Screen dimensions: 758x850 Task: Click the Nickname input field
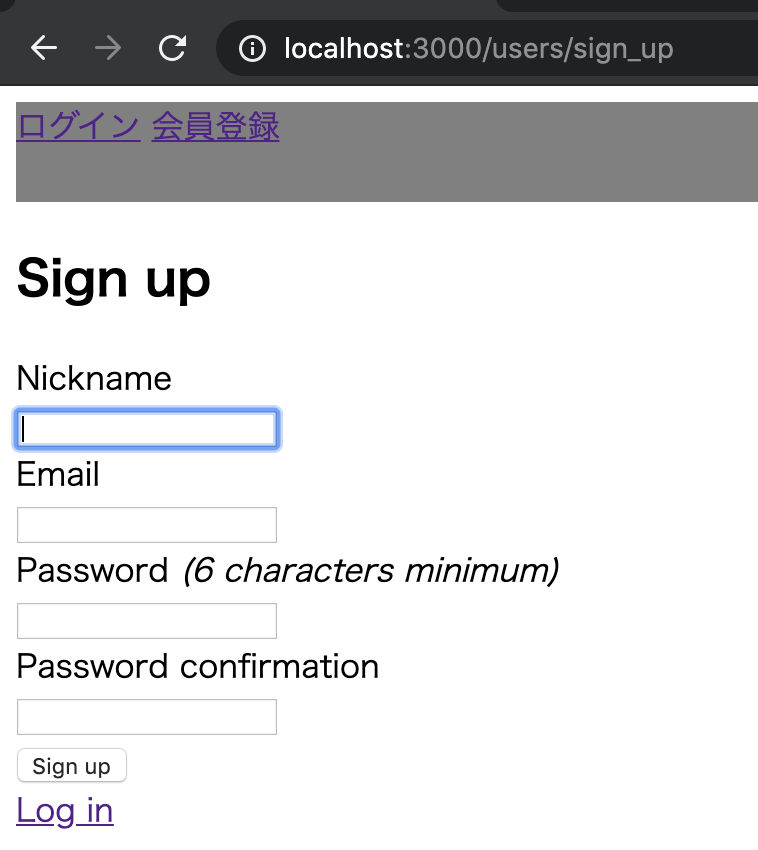tap(146, 428)
